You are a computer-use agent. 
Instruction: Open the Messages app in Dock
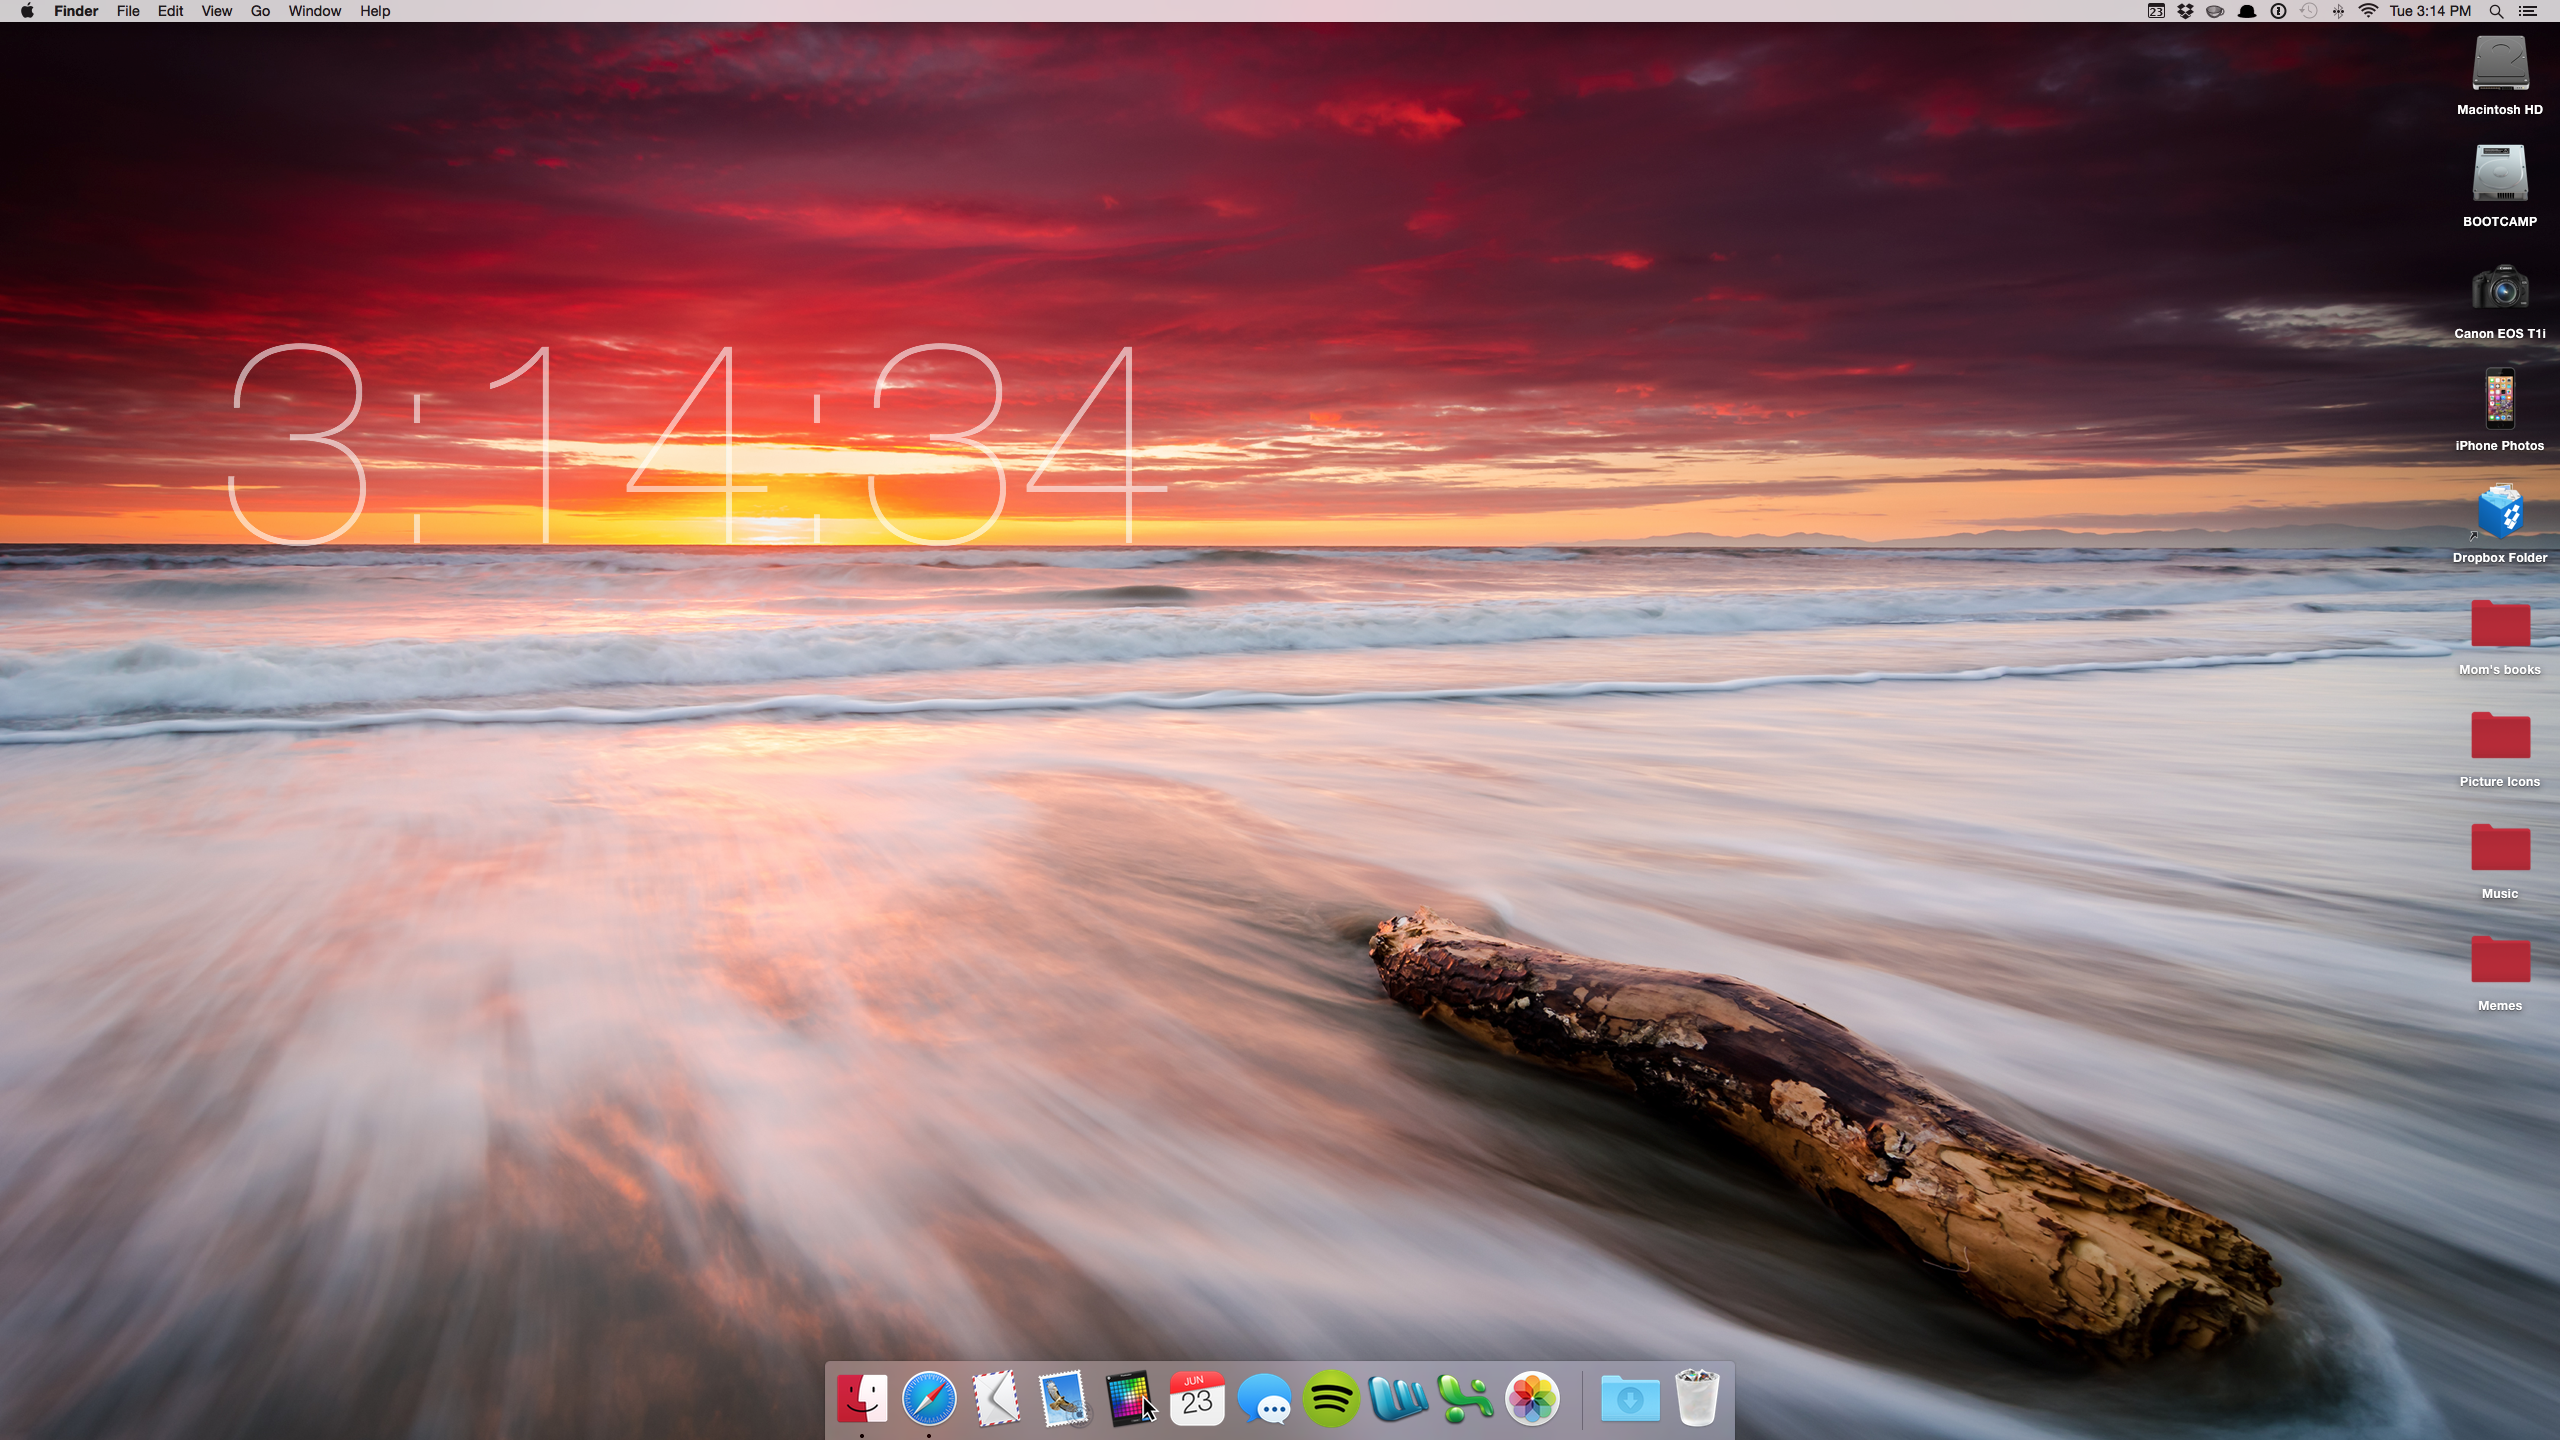pyautogui.click(x=1264, y=1398)
